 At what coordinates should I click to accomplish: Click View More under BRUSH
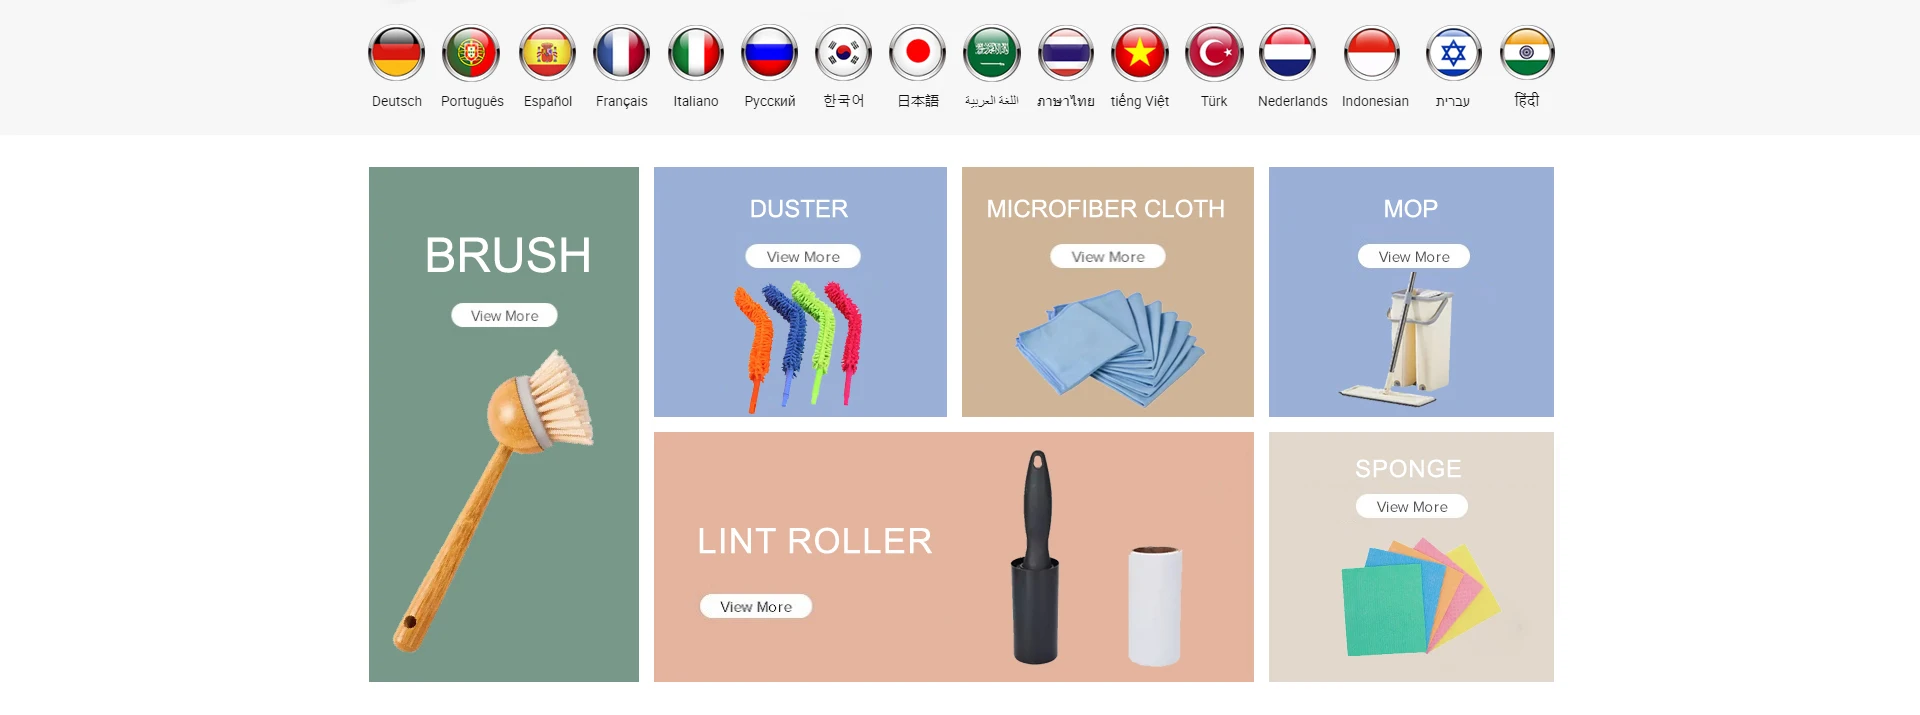tap(504, 315)
